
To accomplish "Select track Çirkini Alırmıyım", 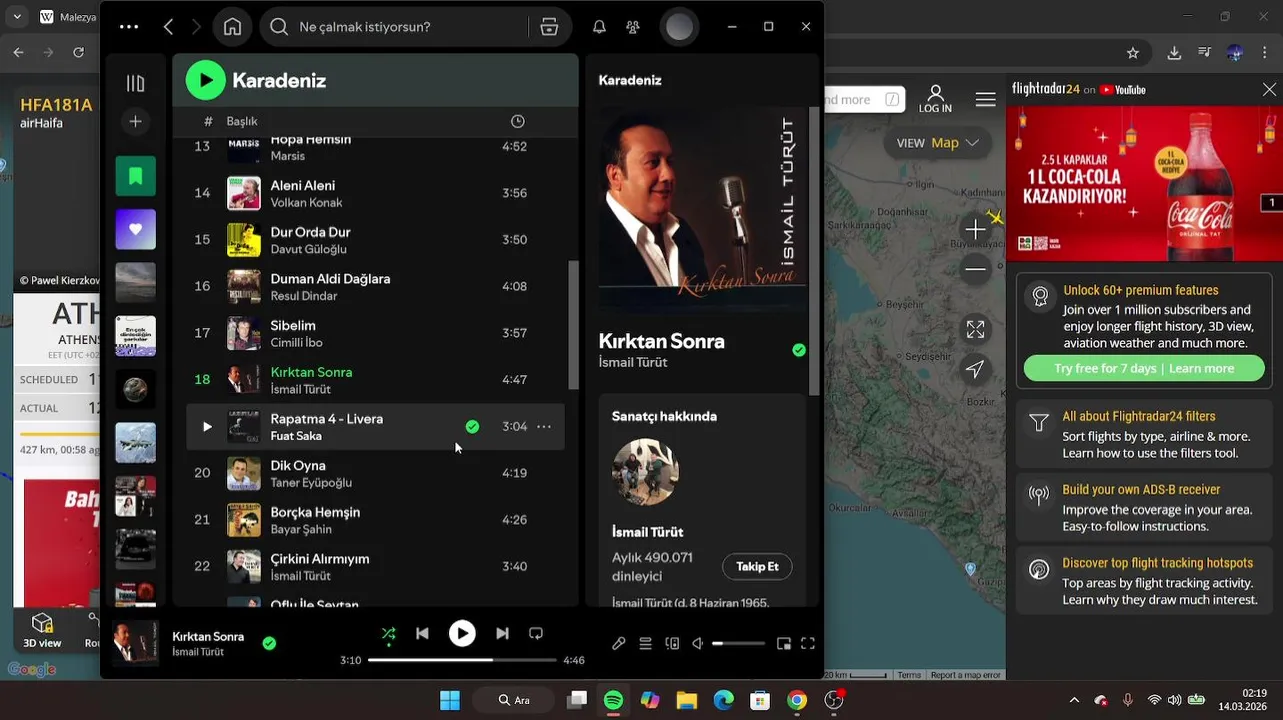I will [375, 566].
